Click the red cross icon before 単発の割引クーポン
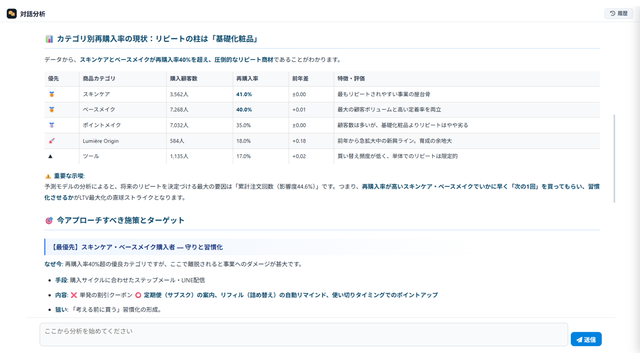Image resolution: width=640 pixels, height=360 pixels. [74, 295]
